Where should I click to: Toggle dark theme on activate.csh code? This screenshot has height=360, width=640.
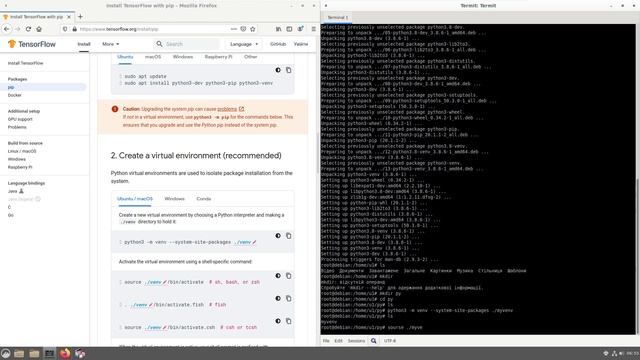click(x=278, y=321)
